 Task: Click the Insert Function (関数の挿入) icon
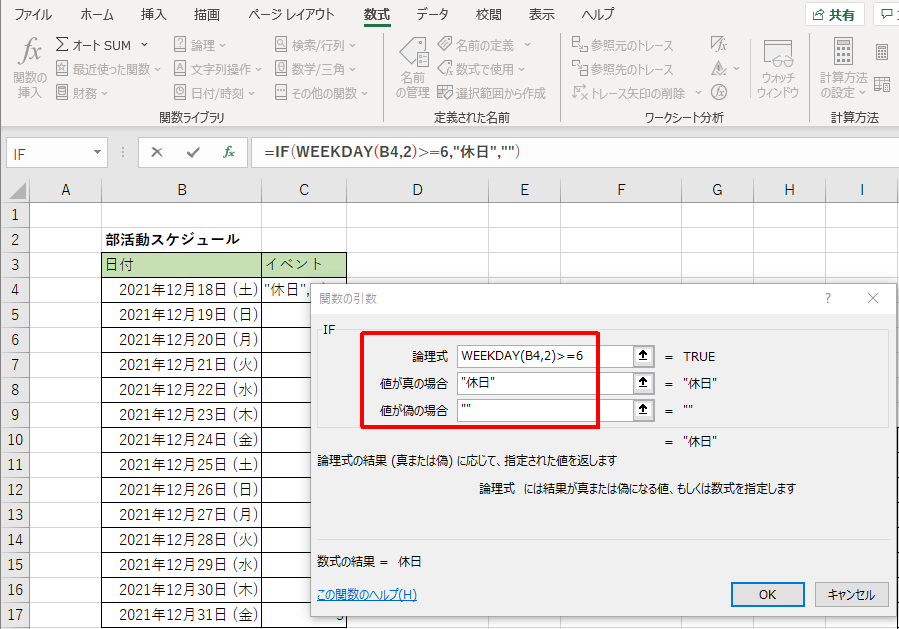click(31, 66)
